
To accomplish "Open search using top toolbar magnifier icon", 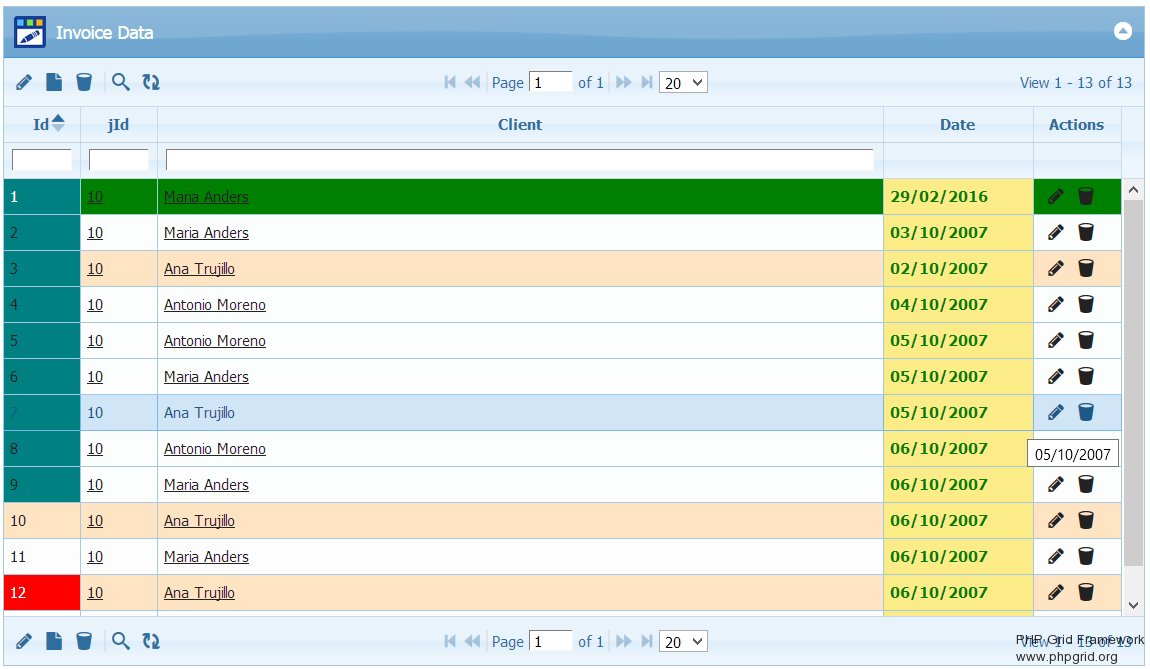I will [121, 82].
